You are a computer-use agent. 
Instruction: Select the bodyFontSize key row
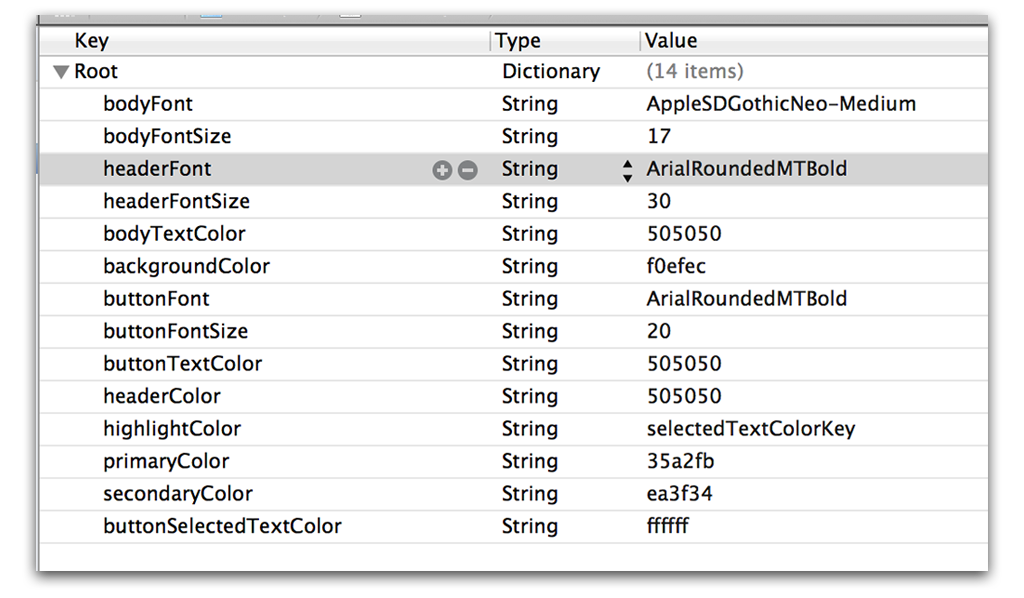pyautogui.click(x=167, y=136)
